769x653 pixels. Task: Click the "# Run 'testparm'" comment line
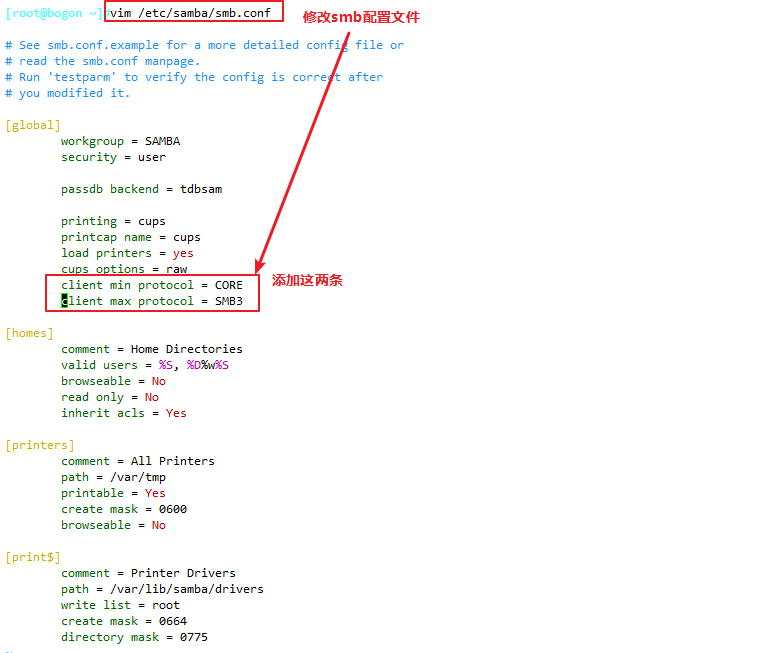194,77
